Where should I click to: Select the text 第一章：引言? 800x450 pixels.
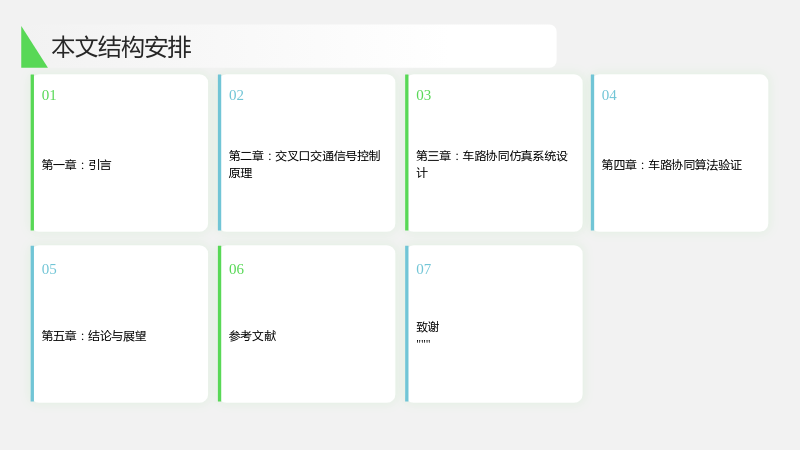click(x=77, y=165)
